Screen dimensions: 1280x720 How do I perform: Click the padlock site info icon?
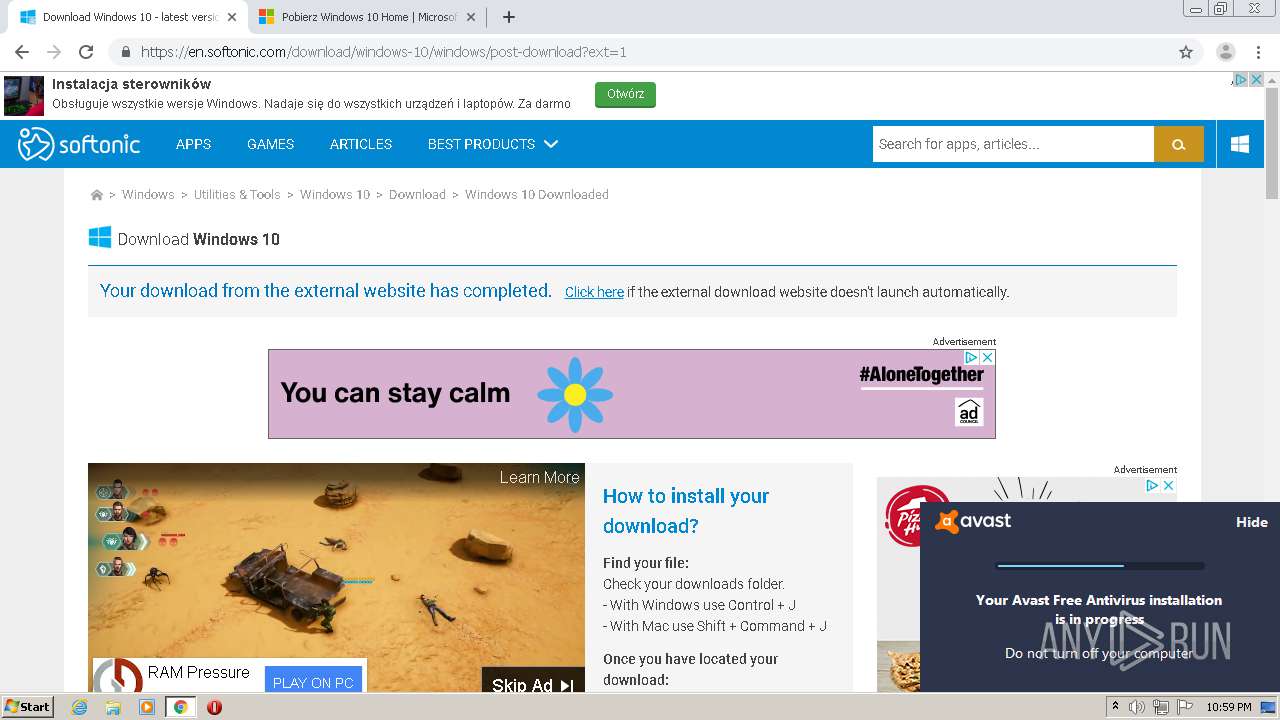pyautogui.click(x=125, y=52)
